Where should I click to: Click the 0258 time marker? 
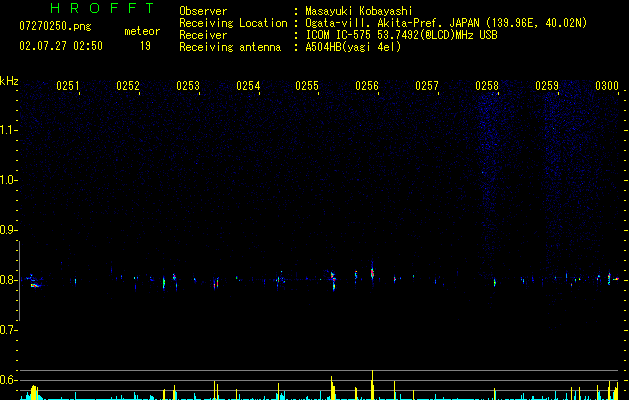(x=487, y=85)
